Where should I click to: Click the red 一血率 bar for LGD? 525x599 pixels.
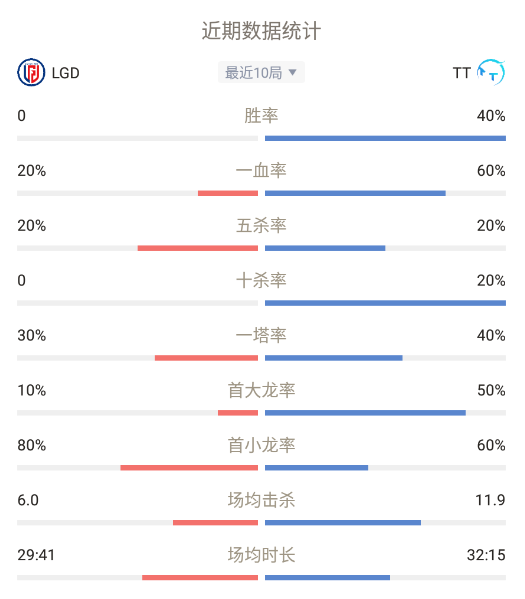[228, 193]
